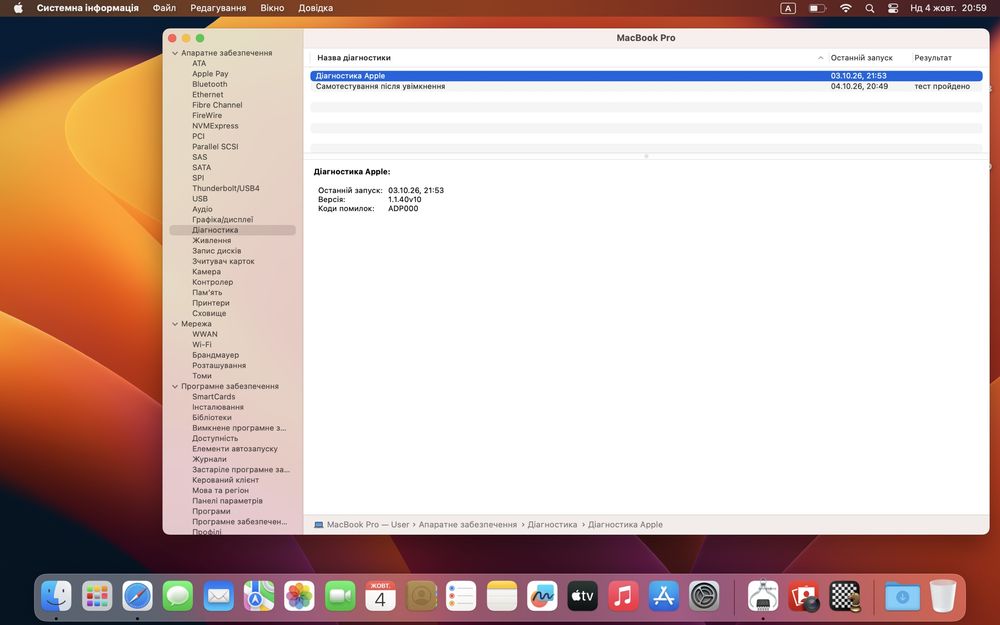Open Reminders app in the Dock
This screenshot has width=1000, height=625.
pos(461,596)
